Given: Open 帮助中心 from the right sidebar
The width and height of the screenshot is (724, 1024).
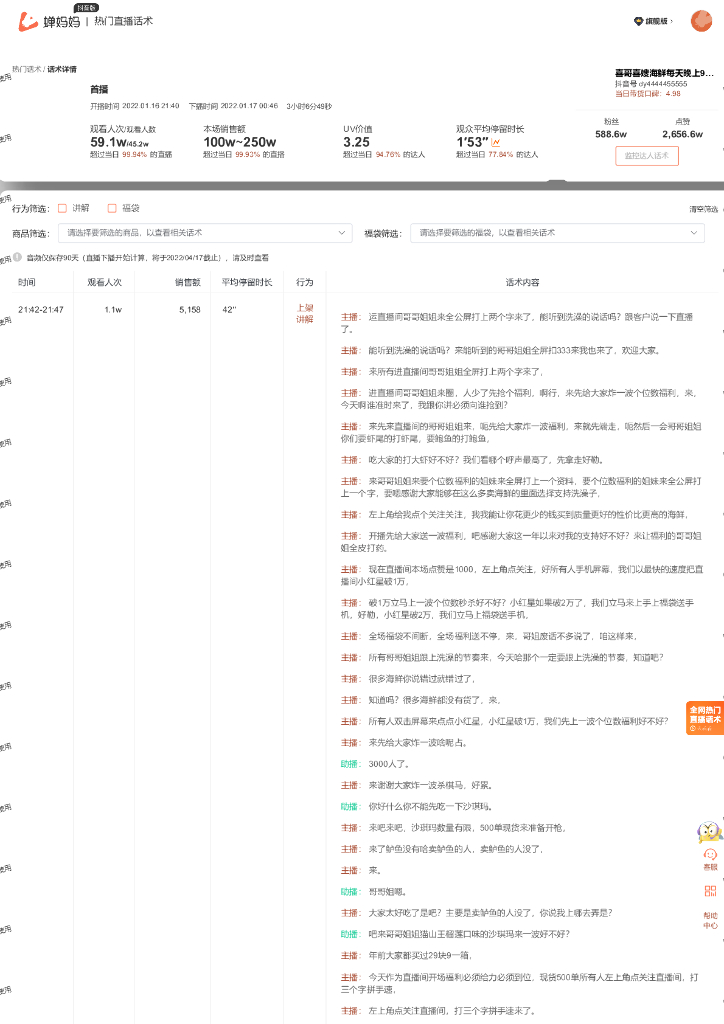Looking at the screenshot, I should click(710, 920).
